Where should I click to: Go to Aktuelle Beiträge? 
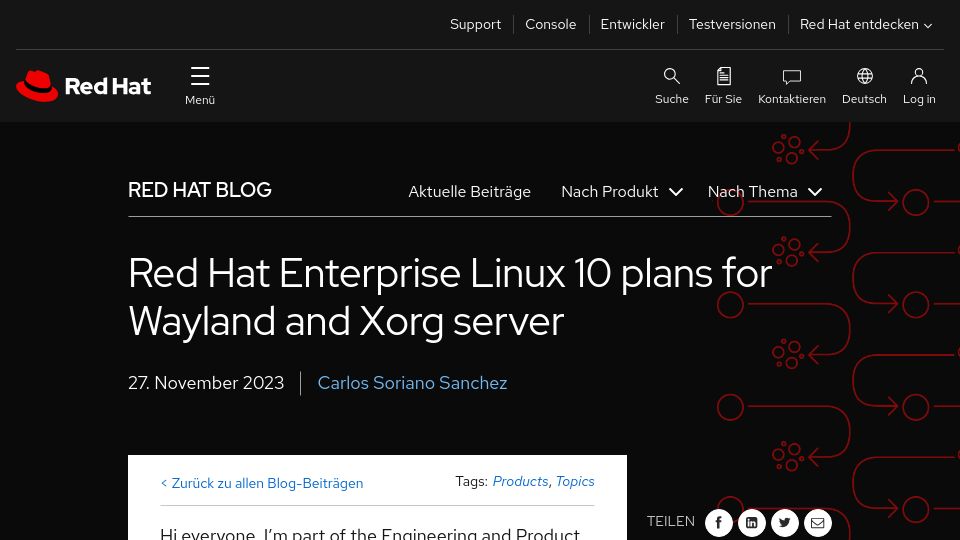click(x=470, y=192)
